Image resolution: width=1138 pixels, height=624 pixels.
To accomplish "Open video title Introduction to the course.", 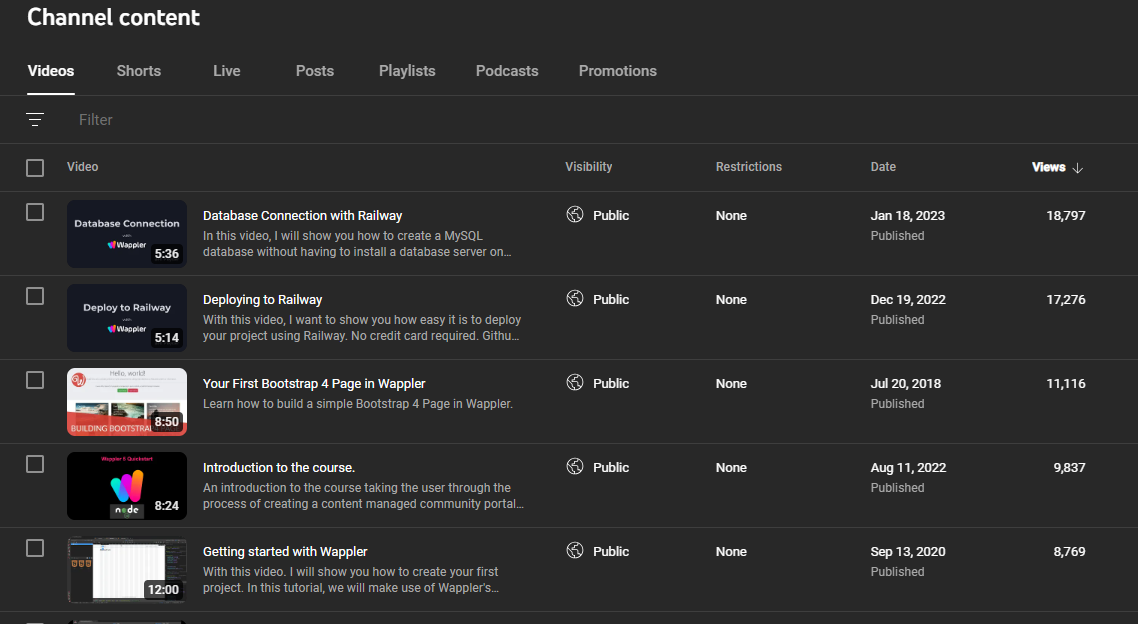I will point(279,468).
